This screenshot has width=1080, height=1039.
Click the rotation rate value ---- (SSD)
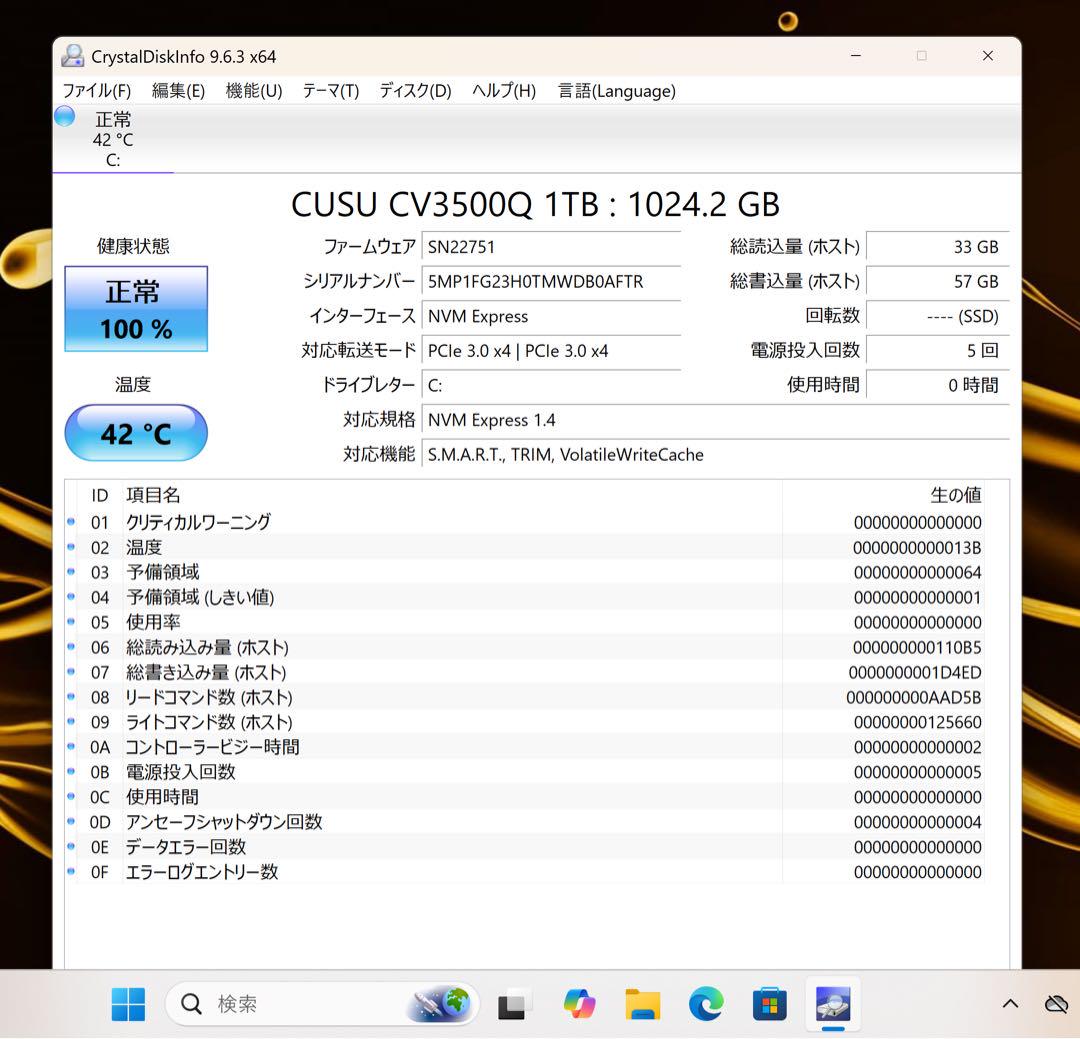(938, 316)
